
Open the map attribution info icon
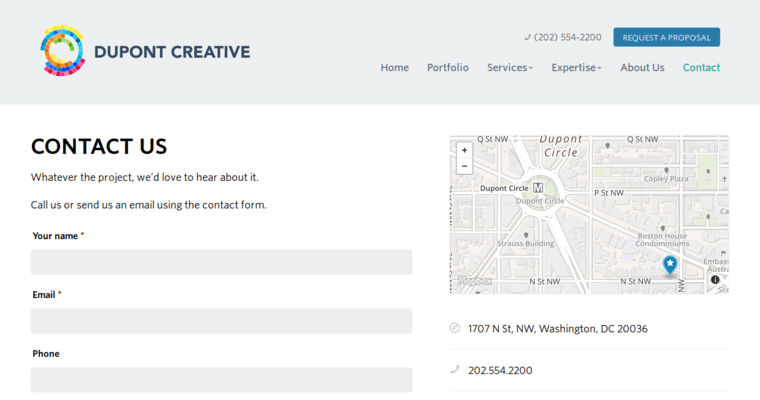715,280
